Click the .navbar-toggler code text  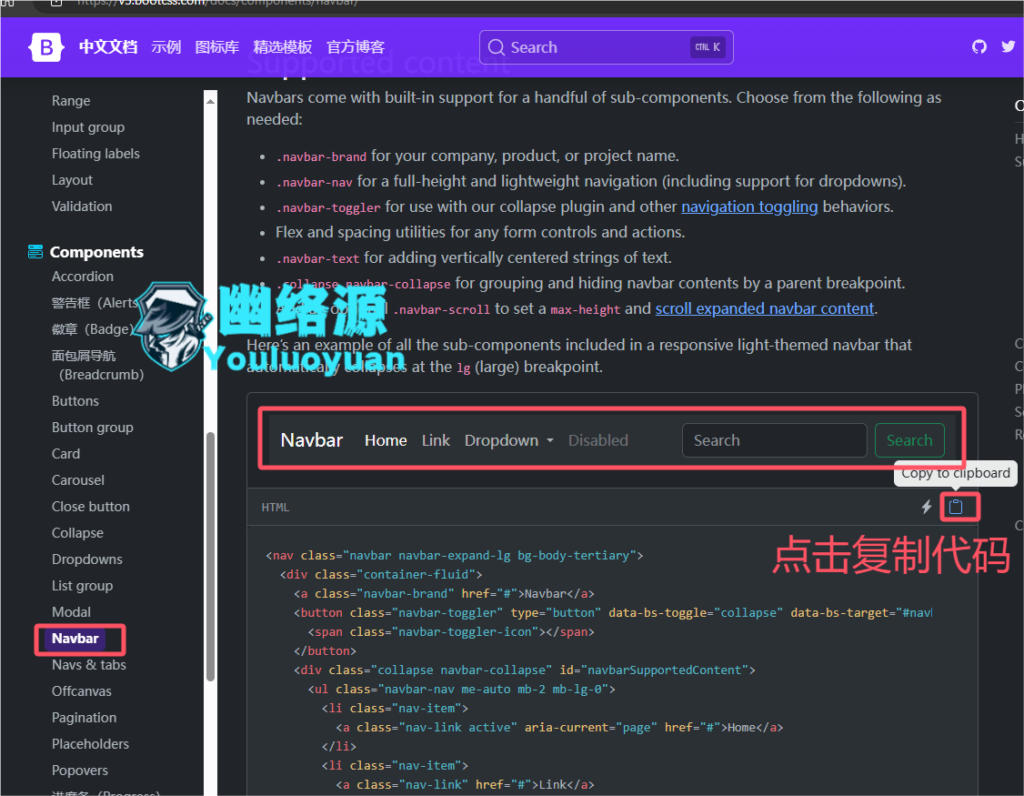click(x=328, y=208)
